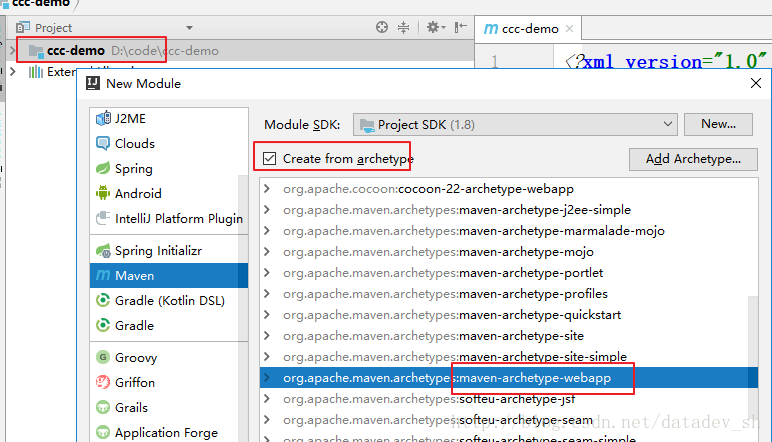Viewport: 772px width, 442px height.
Task: Click External Libraries icon in tree
Action: click(36, 72)
